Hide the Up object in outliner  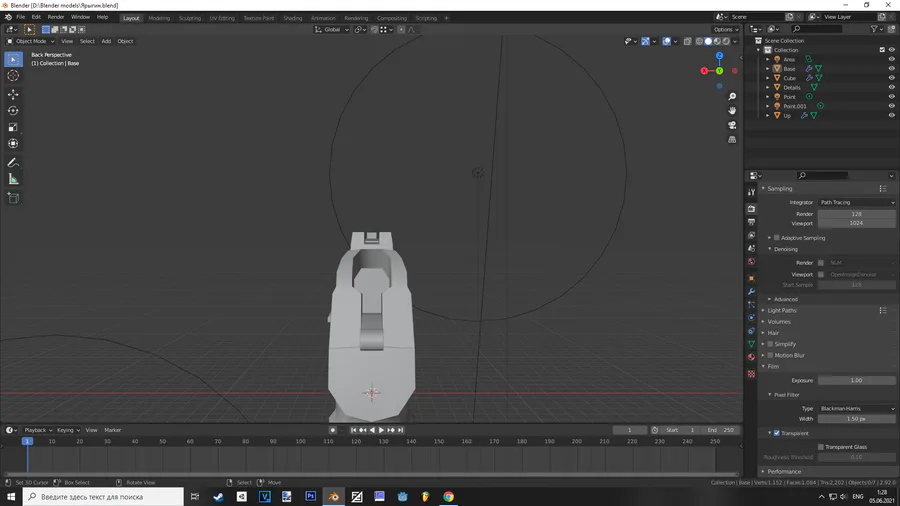[891, 115]
